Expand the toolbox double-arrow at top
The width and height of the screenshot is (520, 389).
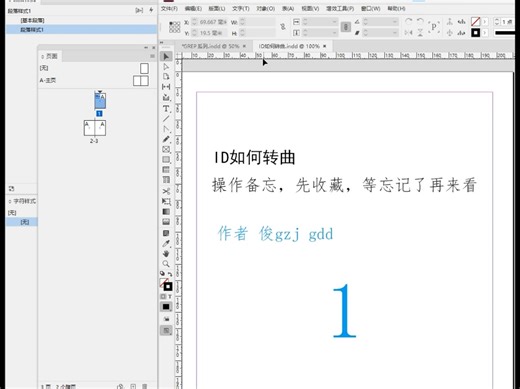click(162, 43)
